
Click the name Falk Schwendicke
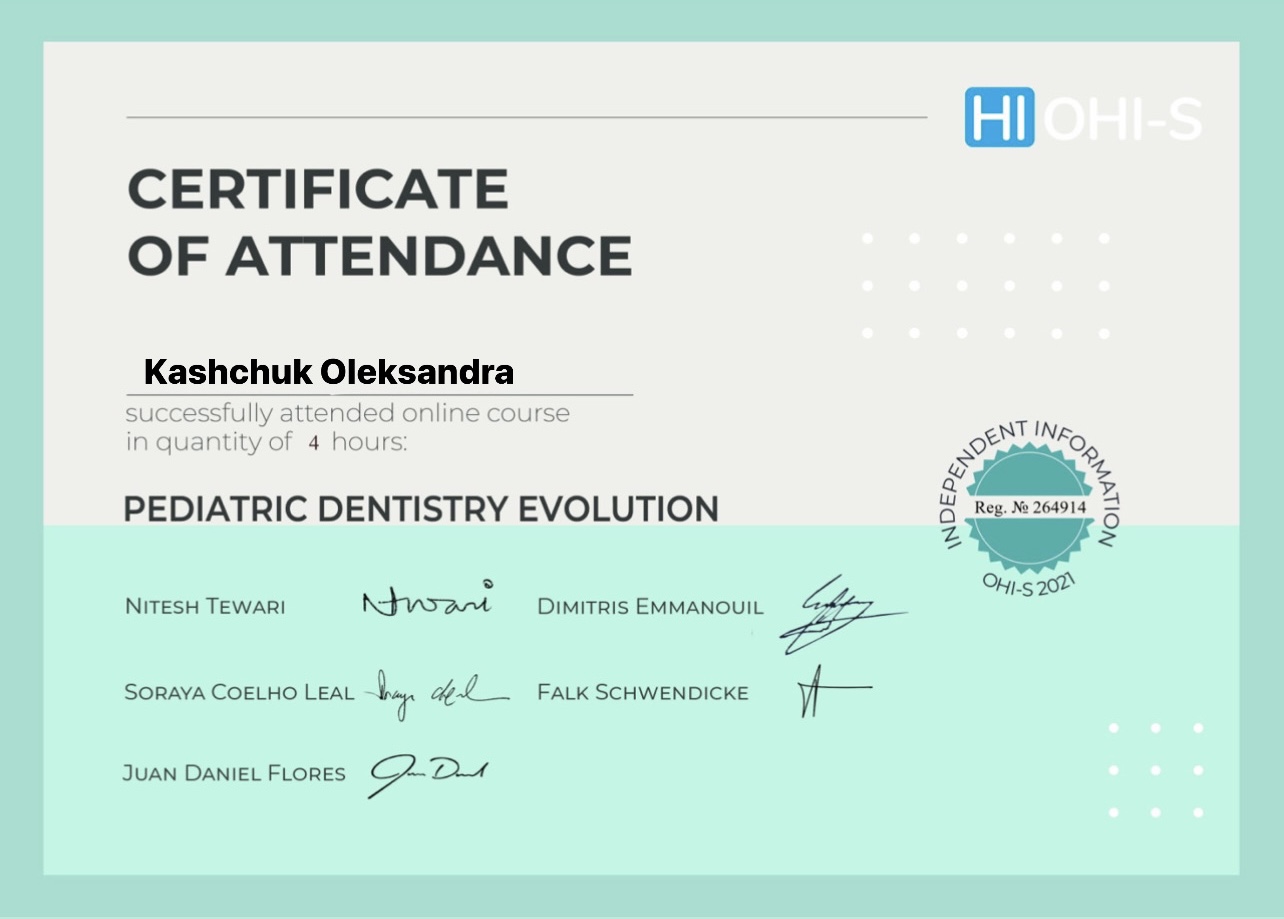coord(643,692)
